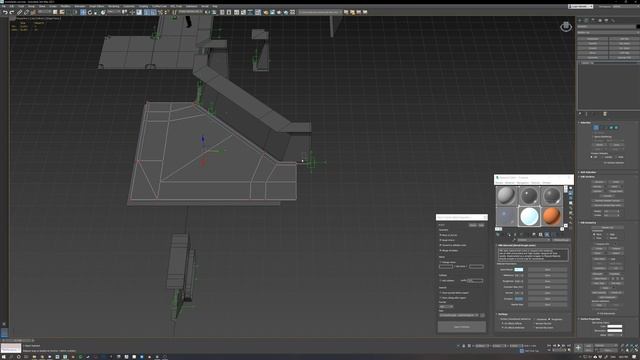640x360 pixels.
Task: Open the Modes menu in Material Editor
Action: click(x=499, y=183)
